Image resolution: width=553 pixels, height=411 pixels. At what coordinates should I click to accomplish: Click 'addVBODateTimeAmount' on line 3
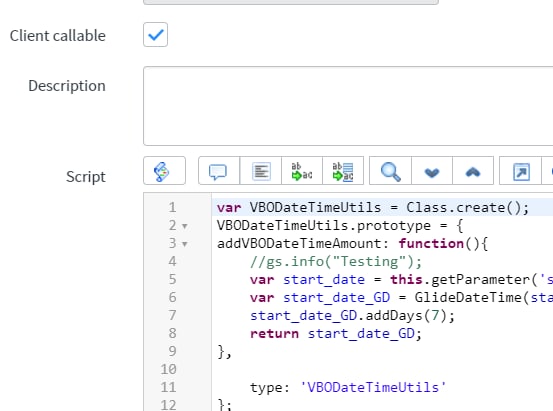(299, 243)
